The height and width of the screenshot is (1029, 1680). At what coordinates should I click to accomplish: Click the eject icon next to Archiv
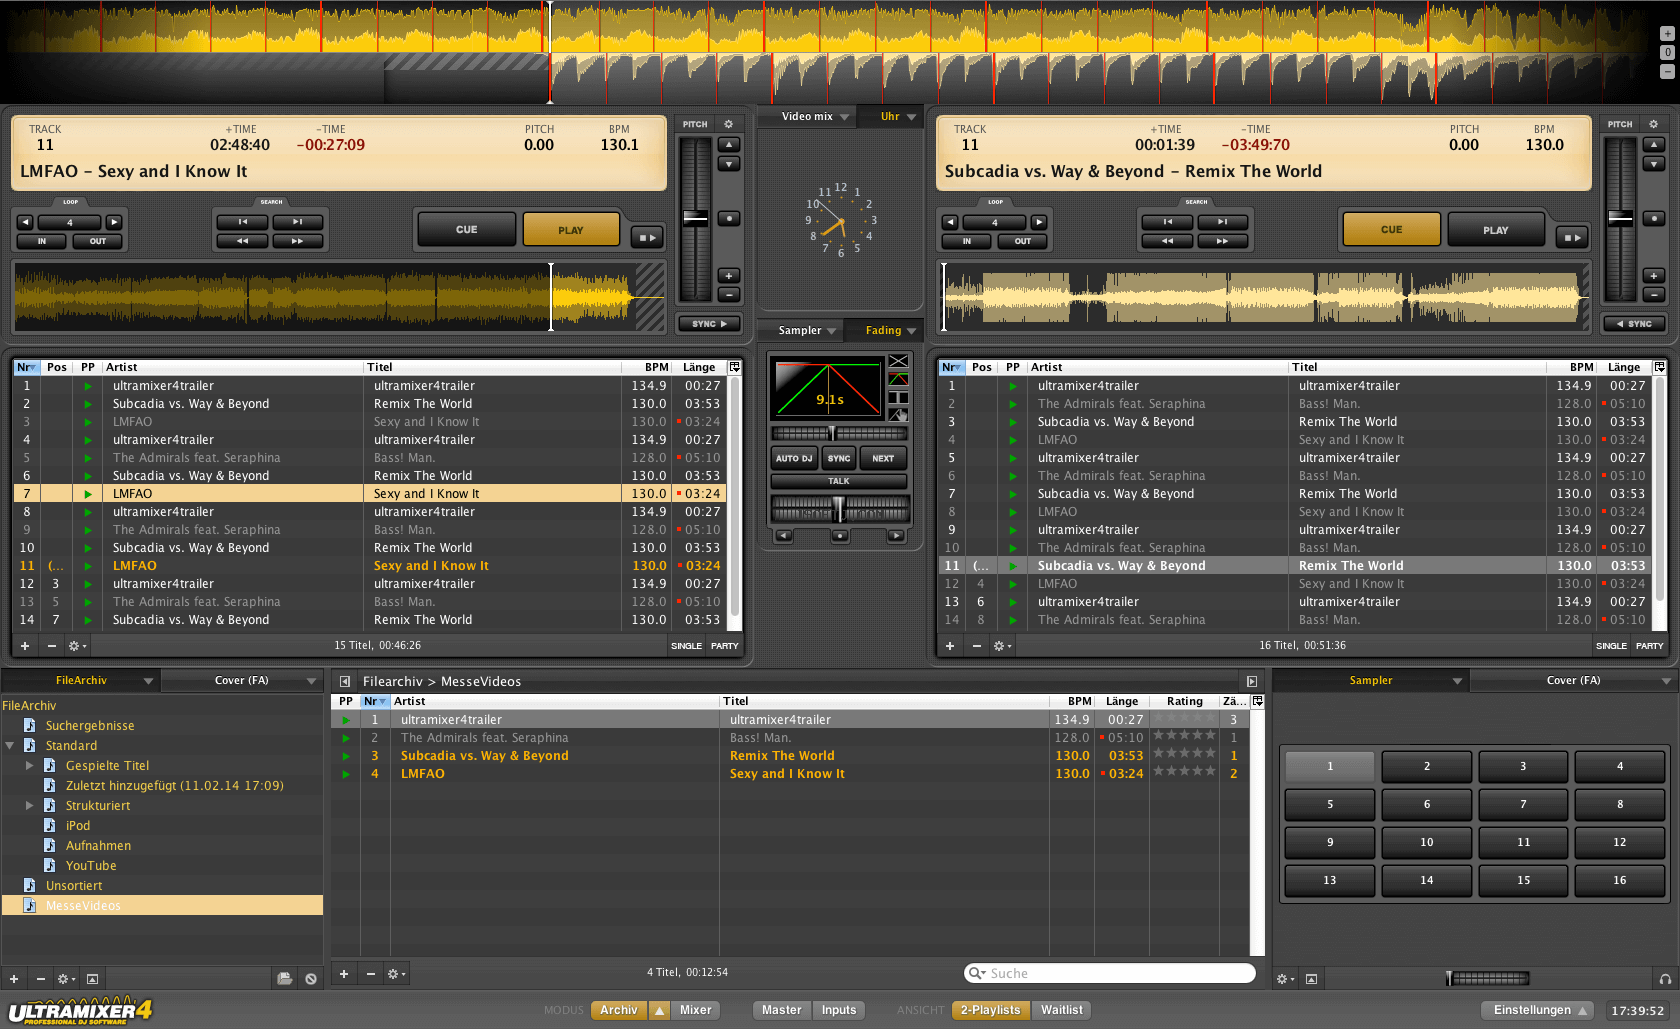[660, 1010]
